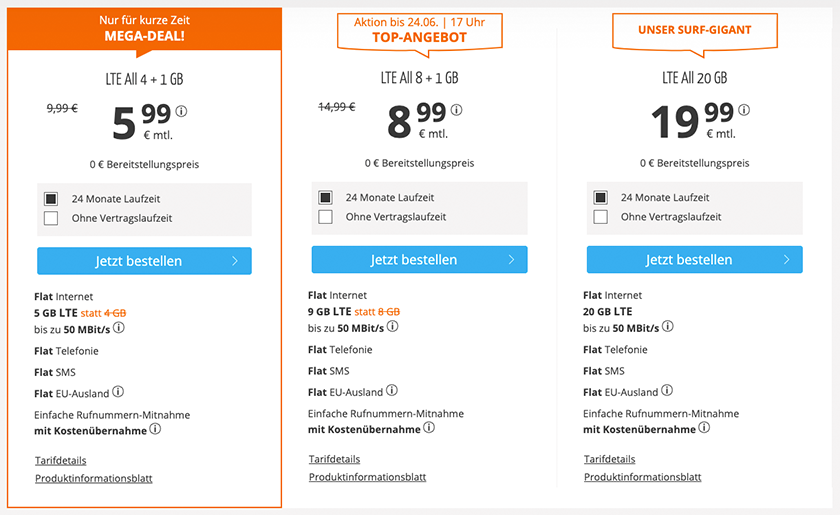Show EU-Ausland info in LTE All 20 GB plan
Viewport: 840px width, 515px height.
(x=667, y=391)
